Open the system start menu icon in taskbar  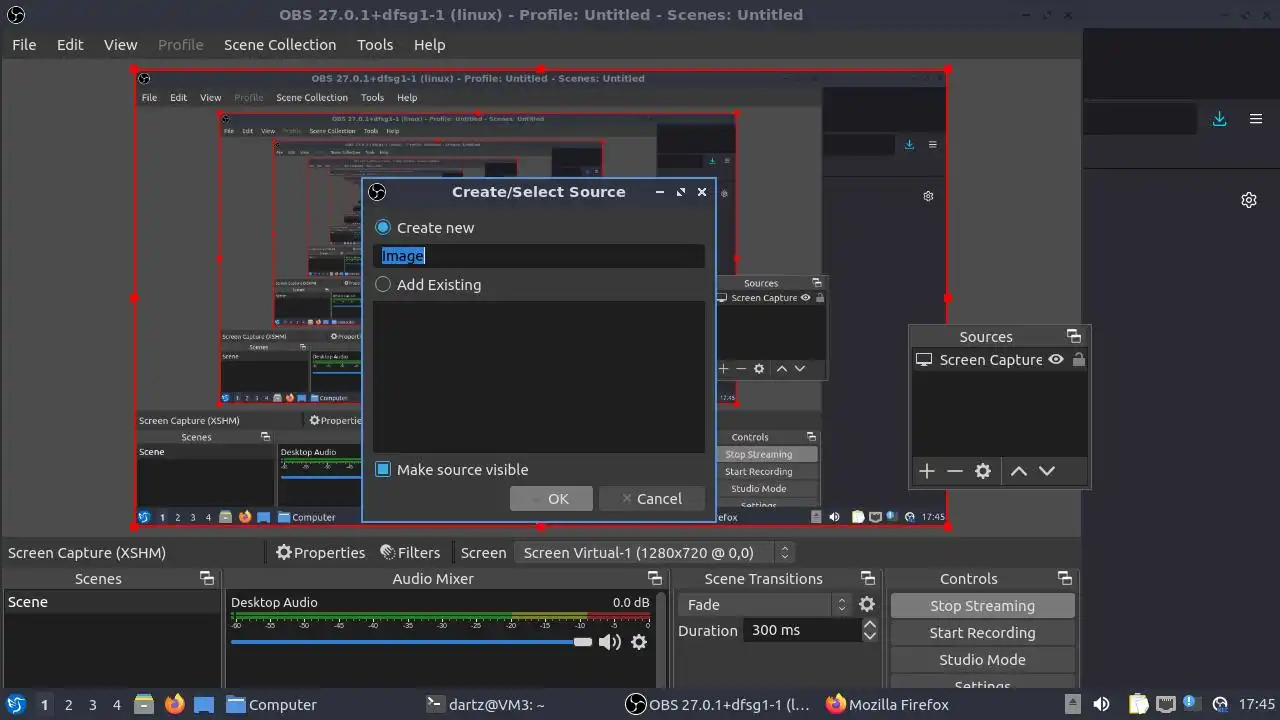coord(16,704)
